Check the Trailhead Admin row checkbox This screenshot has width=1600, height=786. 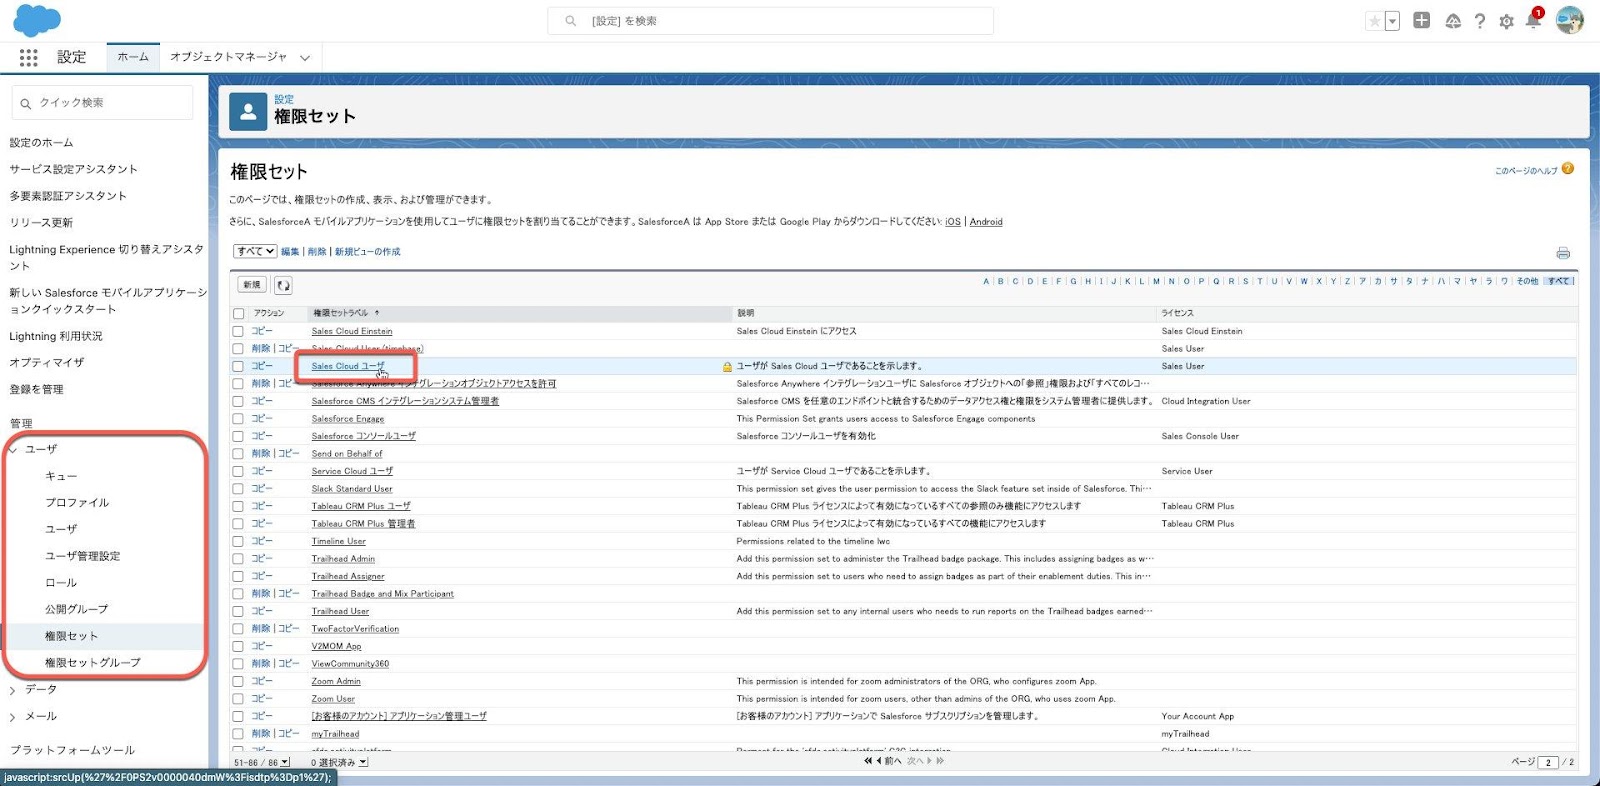[x=238, y=559]
